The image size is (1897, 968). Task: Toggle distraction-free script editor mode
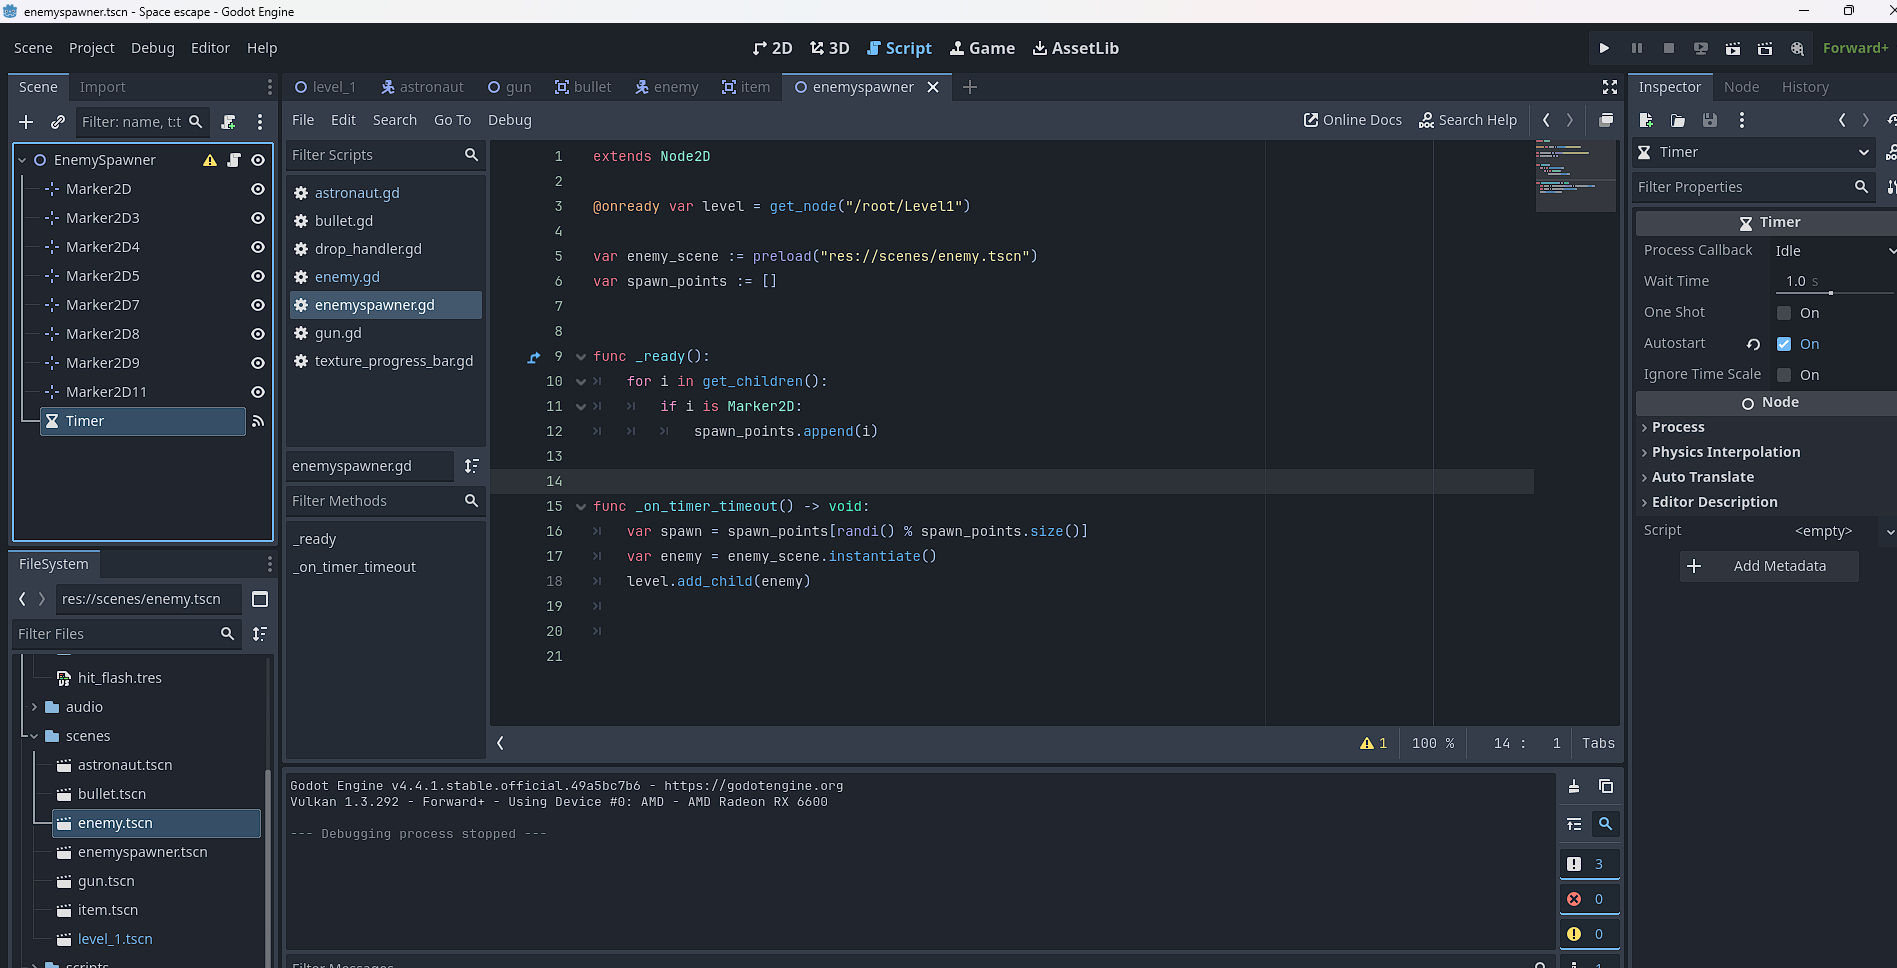pyautogui.click(x=1608, y=87)
